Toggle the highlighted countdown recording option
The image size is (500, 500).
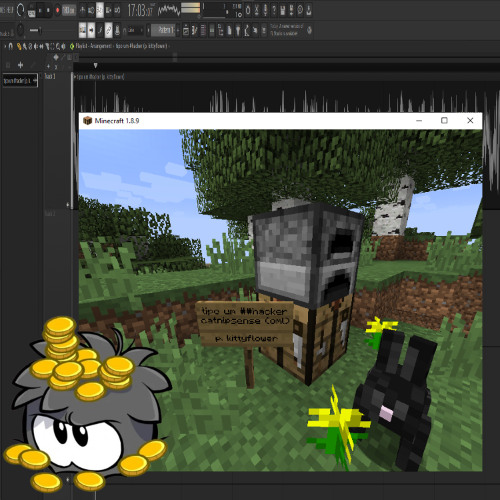(100, 10)
